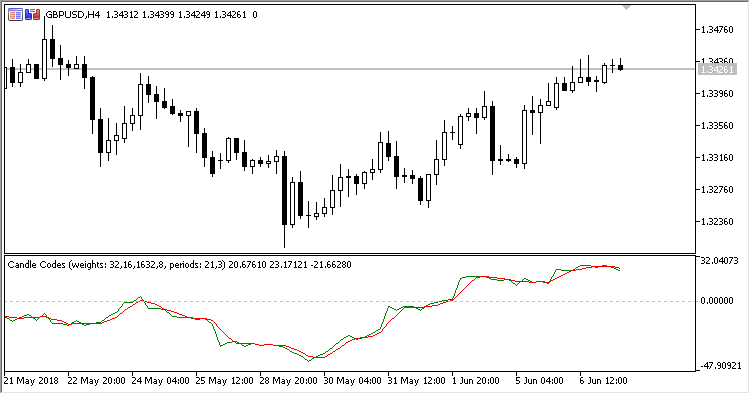Screen dimensions: 750x394
Task: Click the 21 May 2018 date label
Action: pyautogui.click(x=31, y=381)
